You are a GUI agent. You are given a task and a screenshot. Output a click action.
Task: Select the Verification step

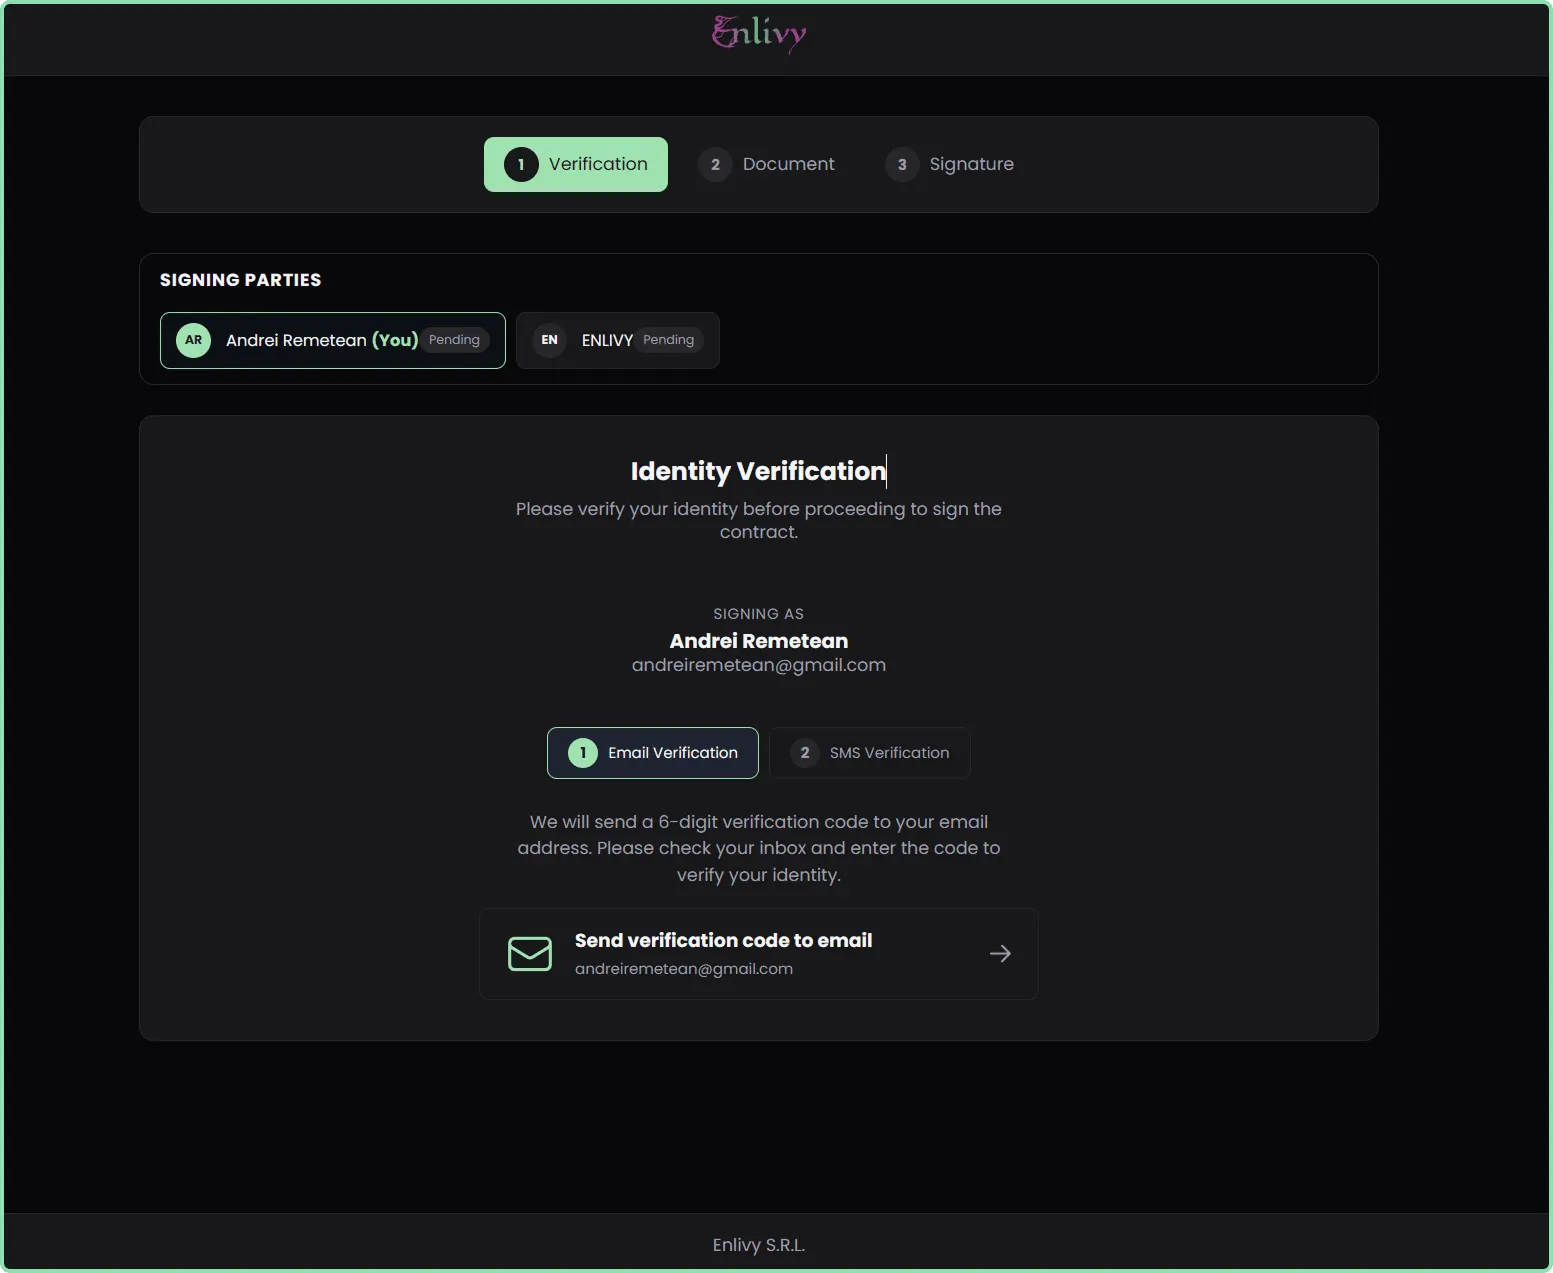pyautogui.click(x=576, y=164)
